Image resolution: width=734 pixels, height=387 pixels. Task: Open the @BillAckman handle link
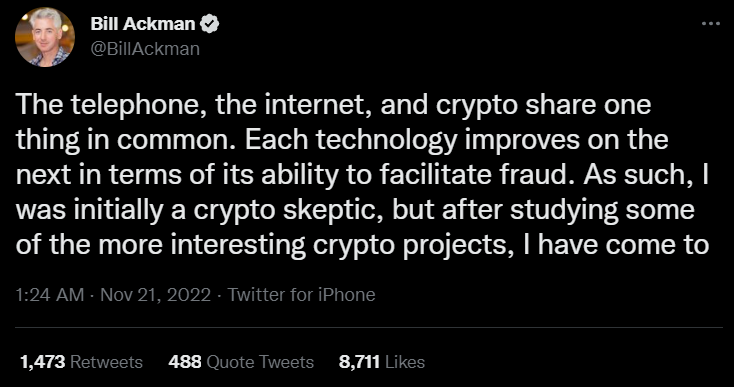pos(145,49)
